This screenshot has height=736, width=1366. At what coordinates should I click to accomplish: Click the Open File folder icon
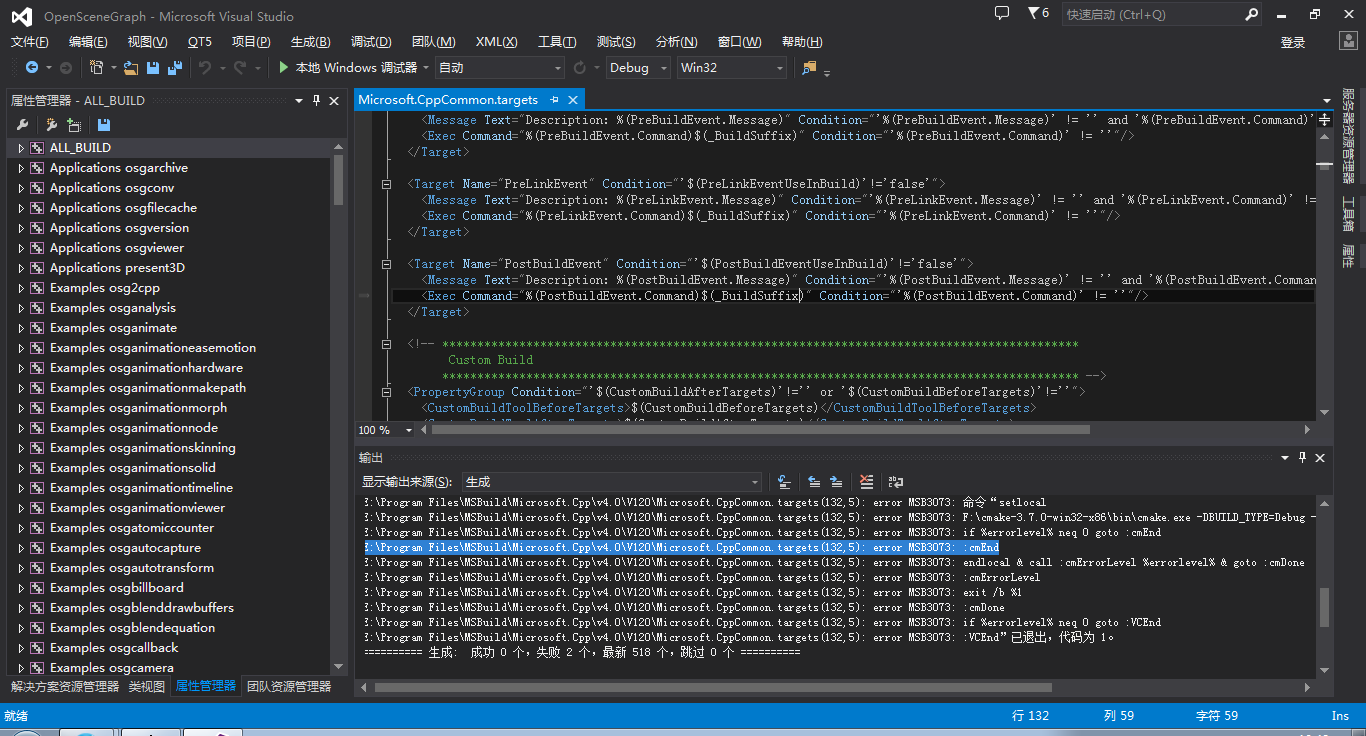click(x=130, y=67)
